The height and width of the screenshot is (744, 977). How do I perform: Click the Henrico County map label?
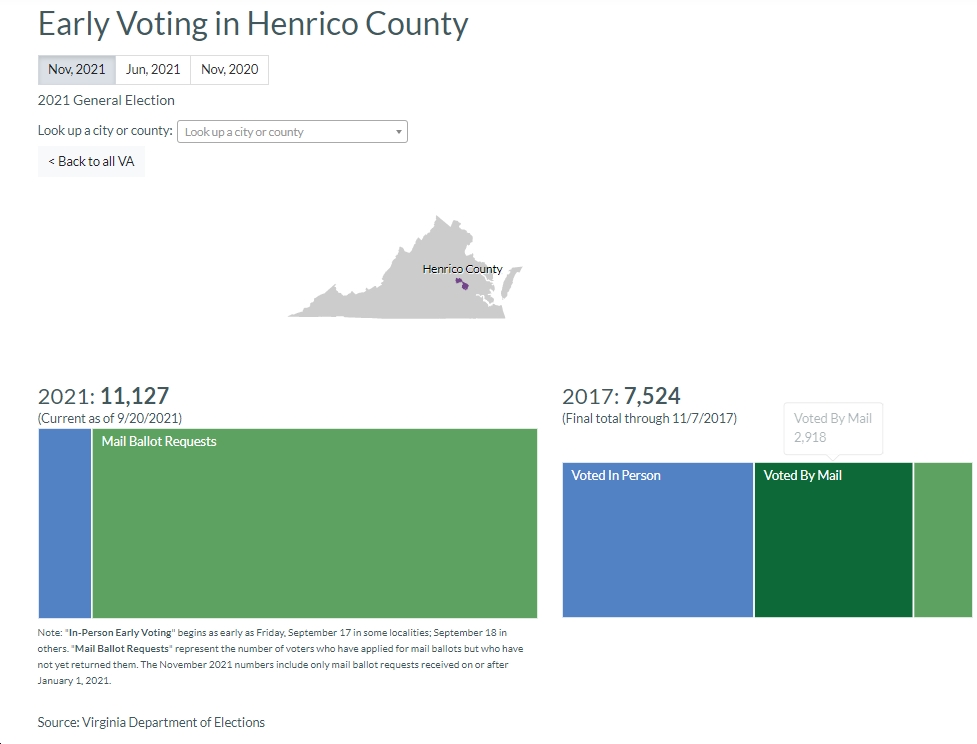462,269
